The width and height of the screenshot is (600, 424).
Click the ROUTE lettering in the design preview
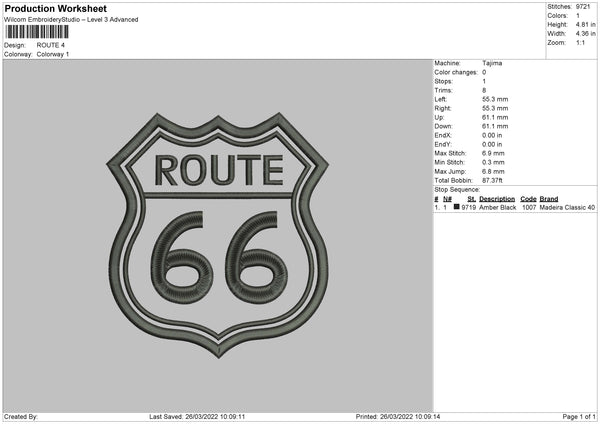219,171
